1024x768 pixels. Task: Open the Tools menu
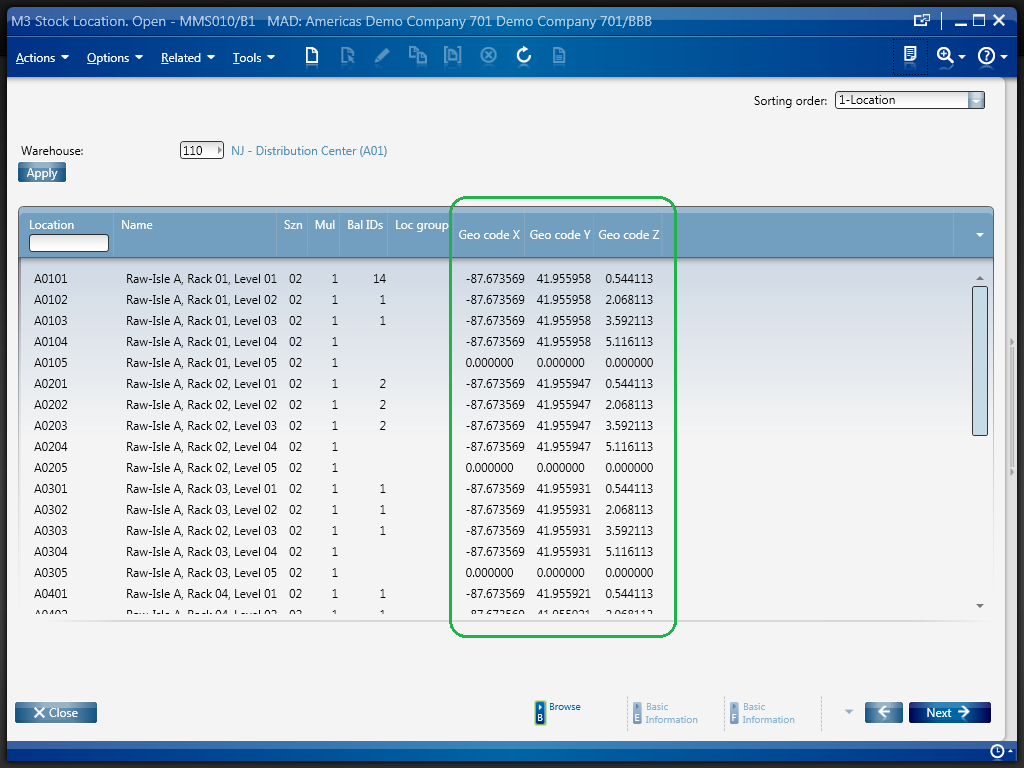[x=253, y=58]
